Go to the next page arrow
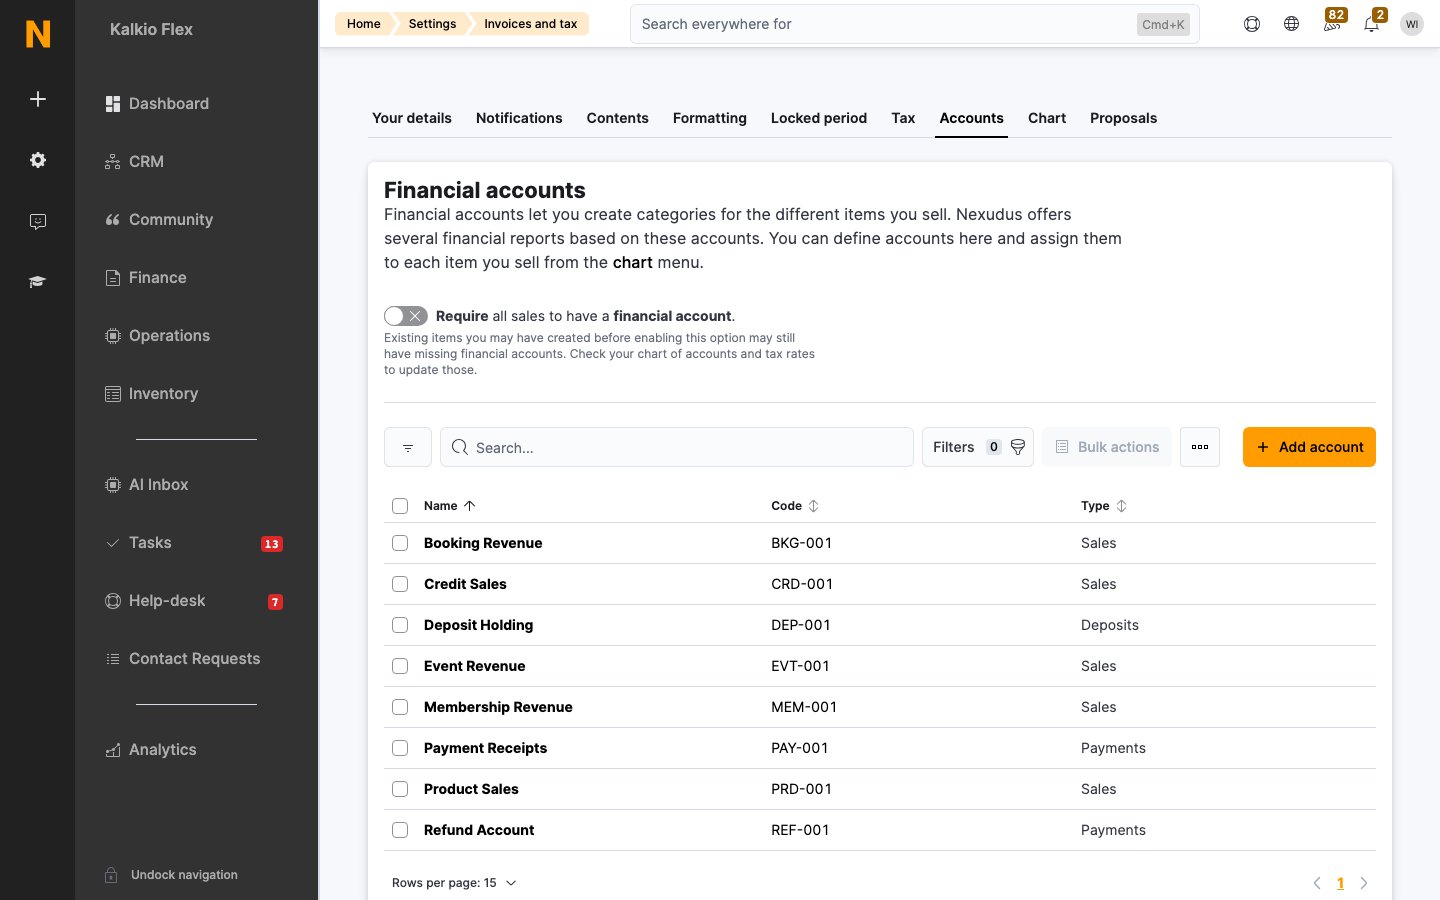Viewport: 1440px width, 900px height. point(1364,883)
